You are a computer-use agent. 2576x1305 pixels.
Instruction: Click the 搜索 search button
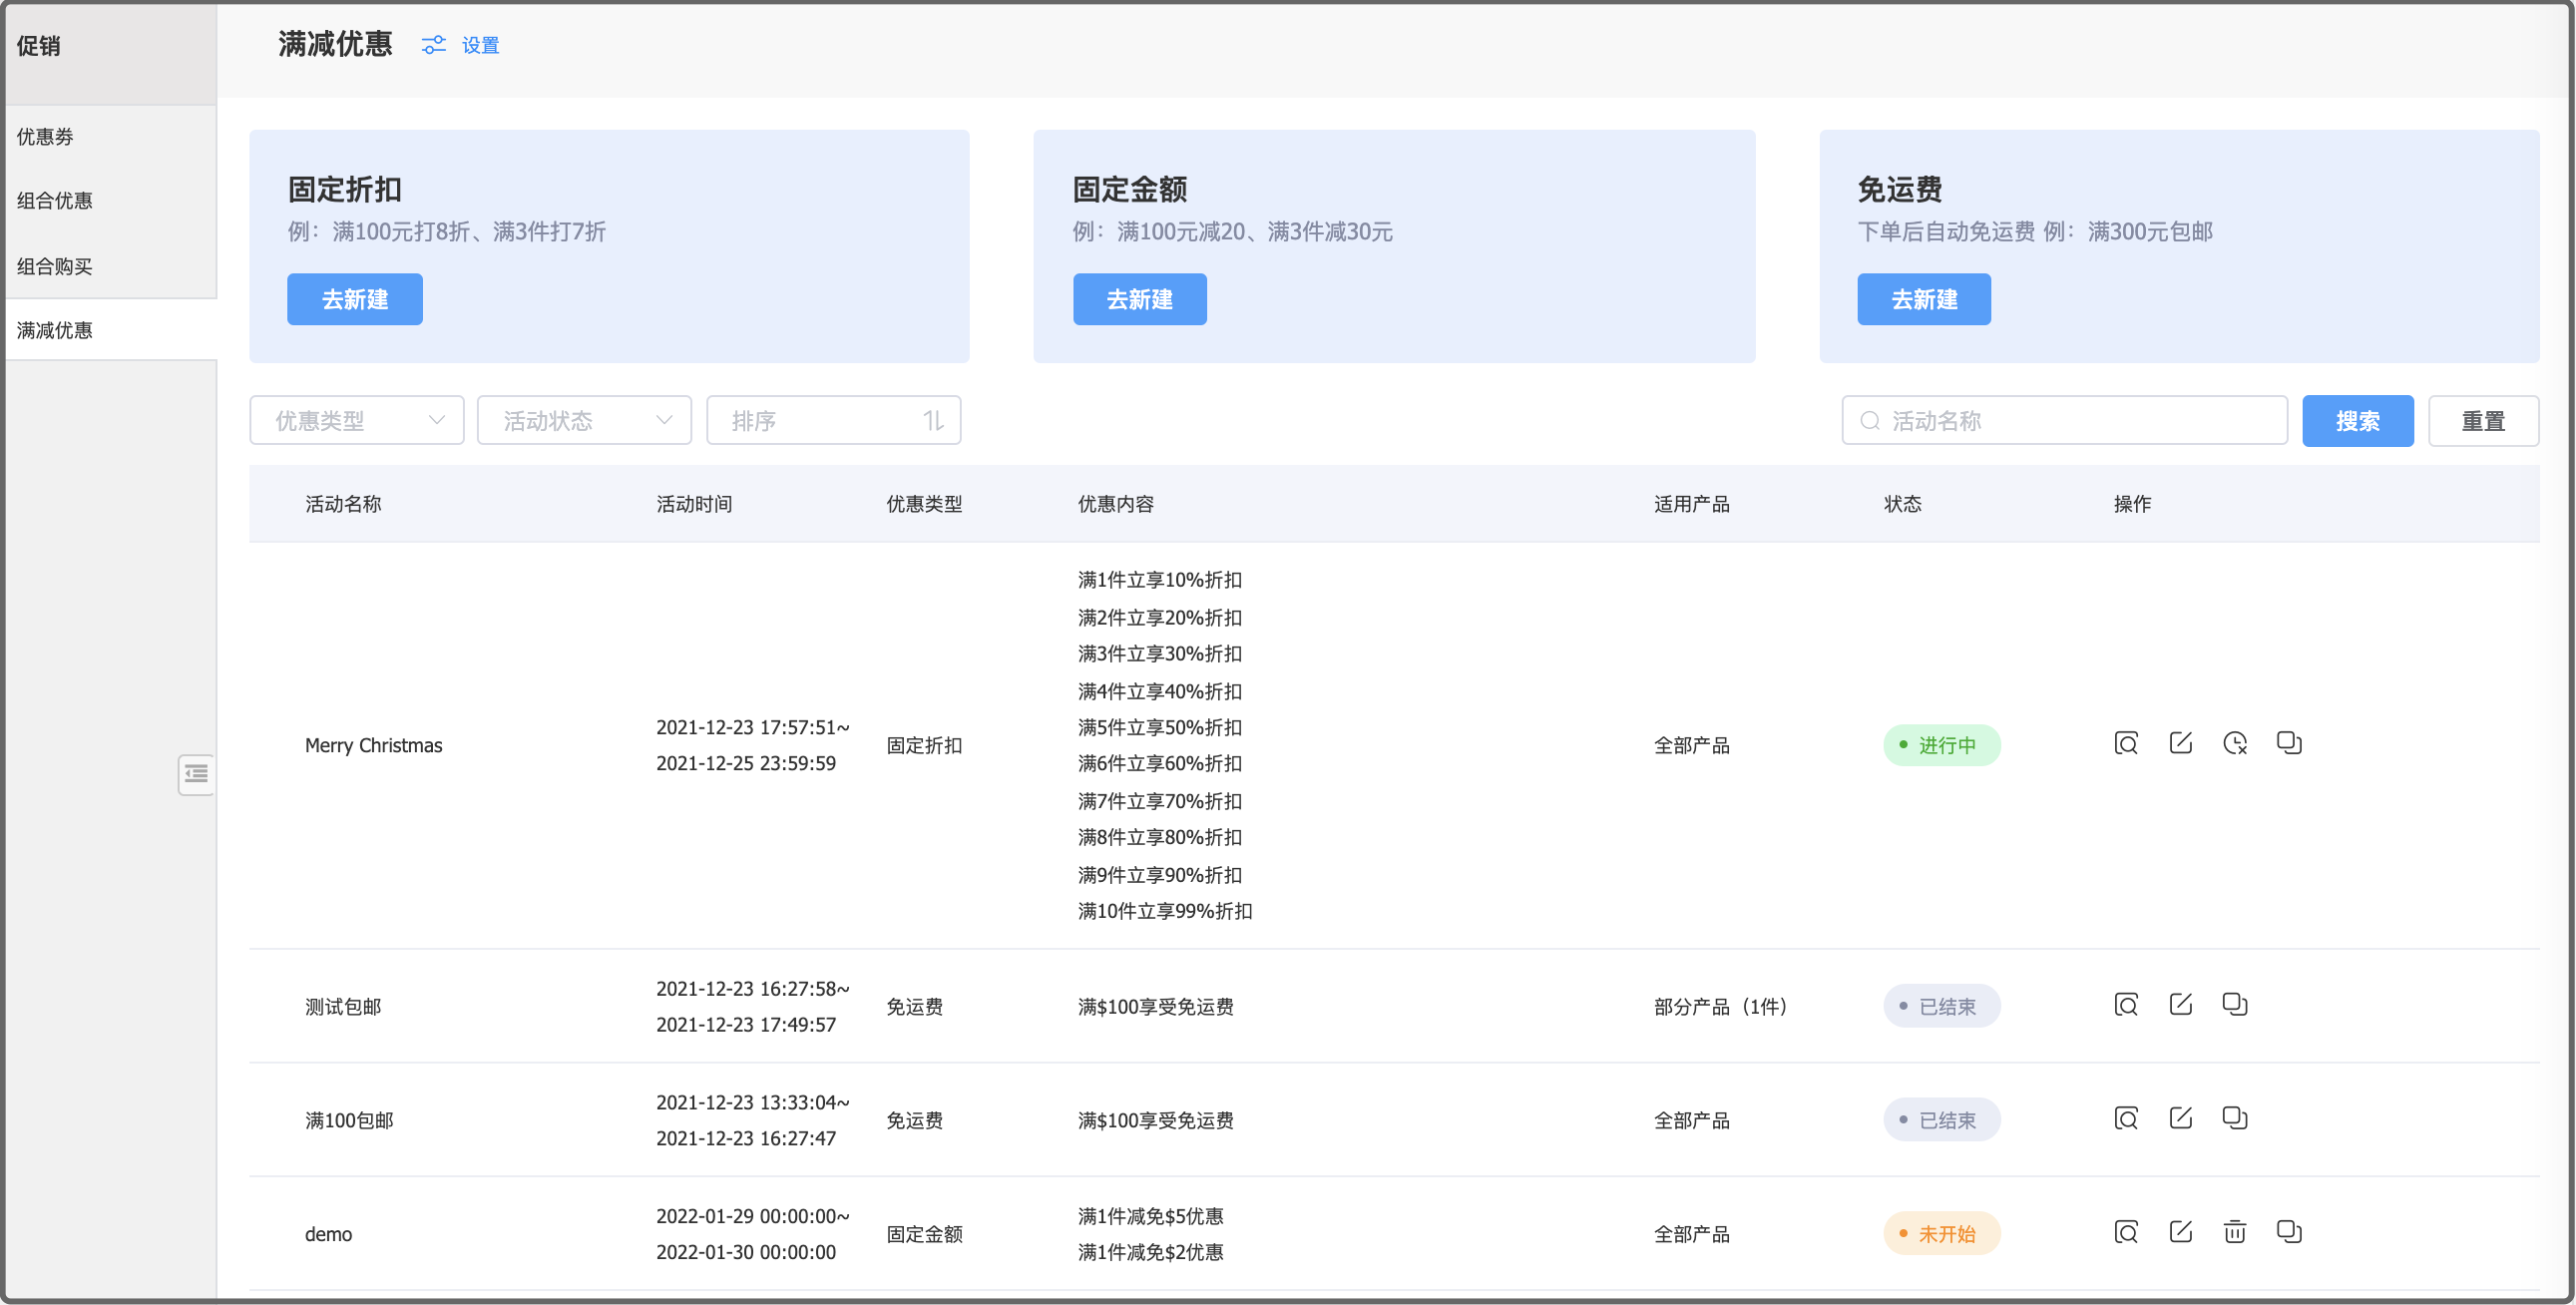(2358, 420)
